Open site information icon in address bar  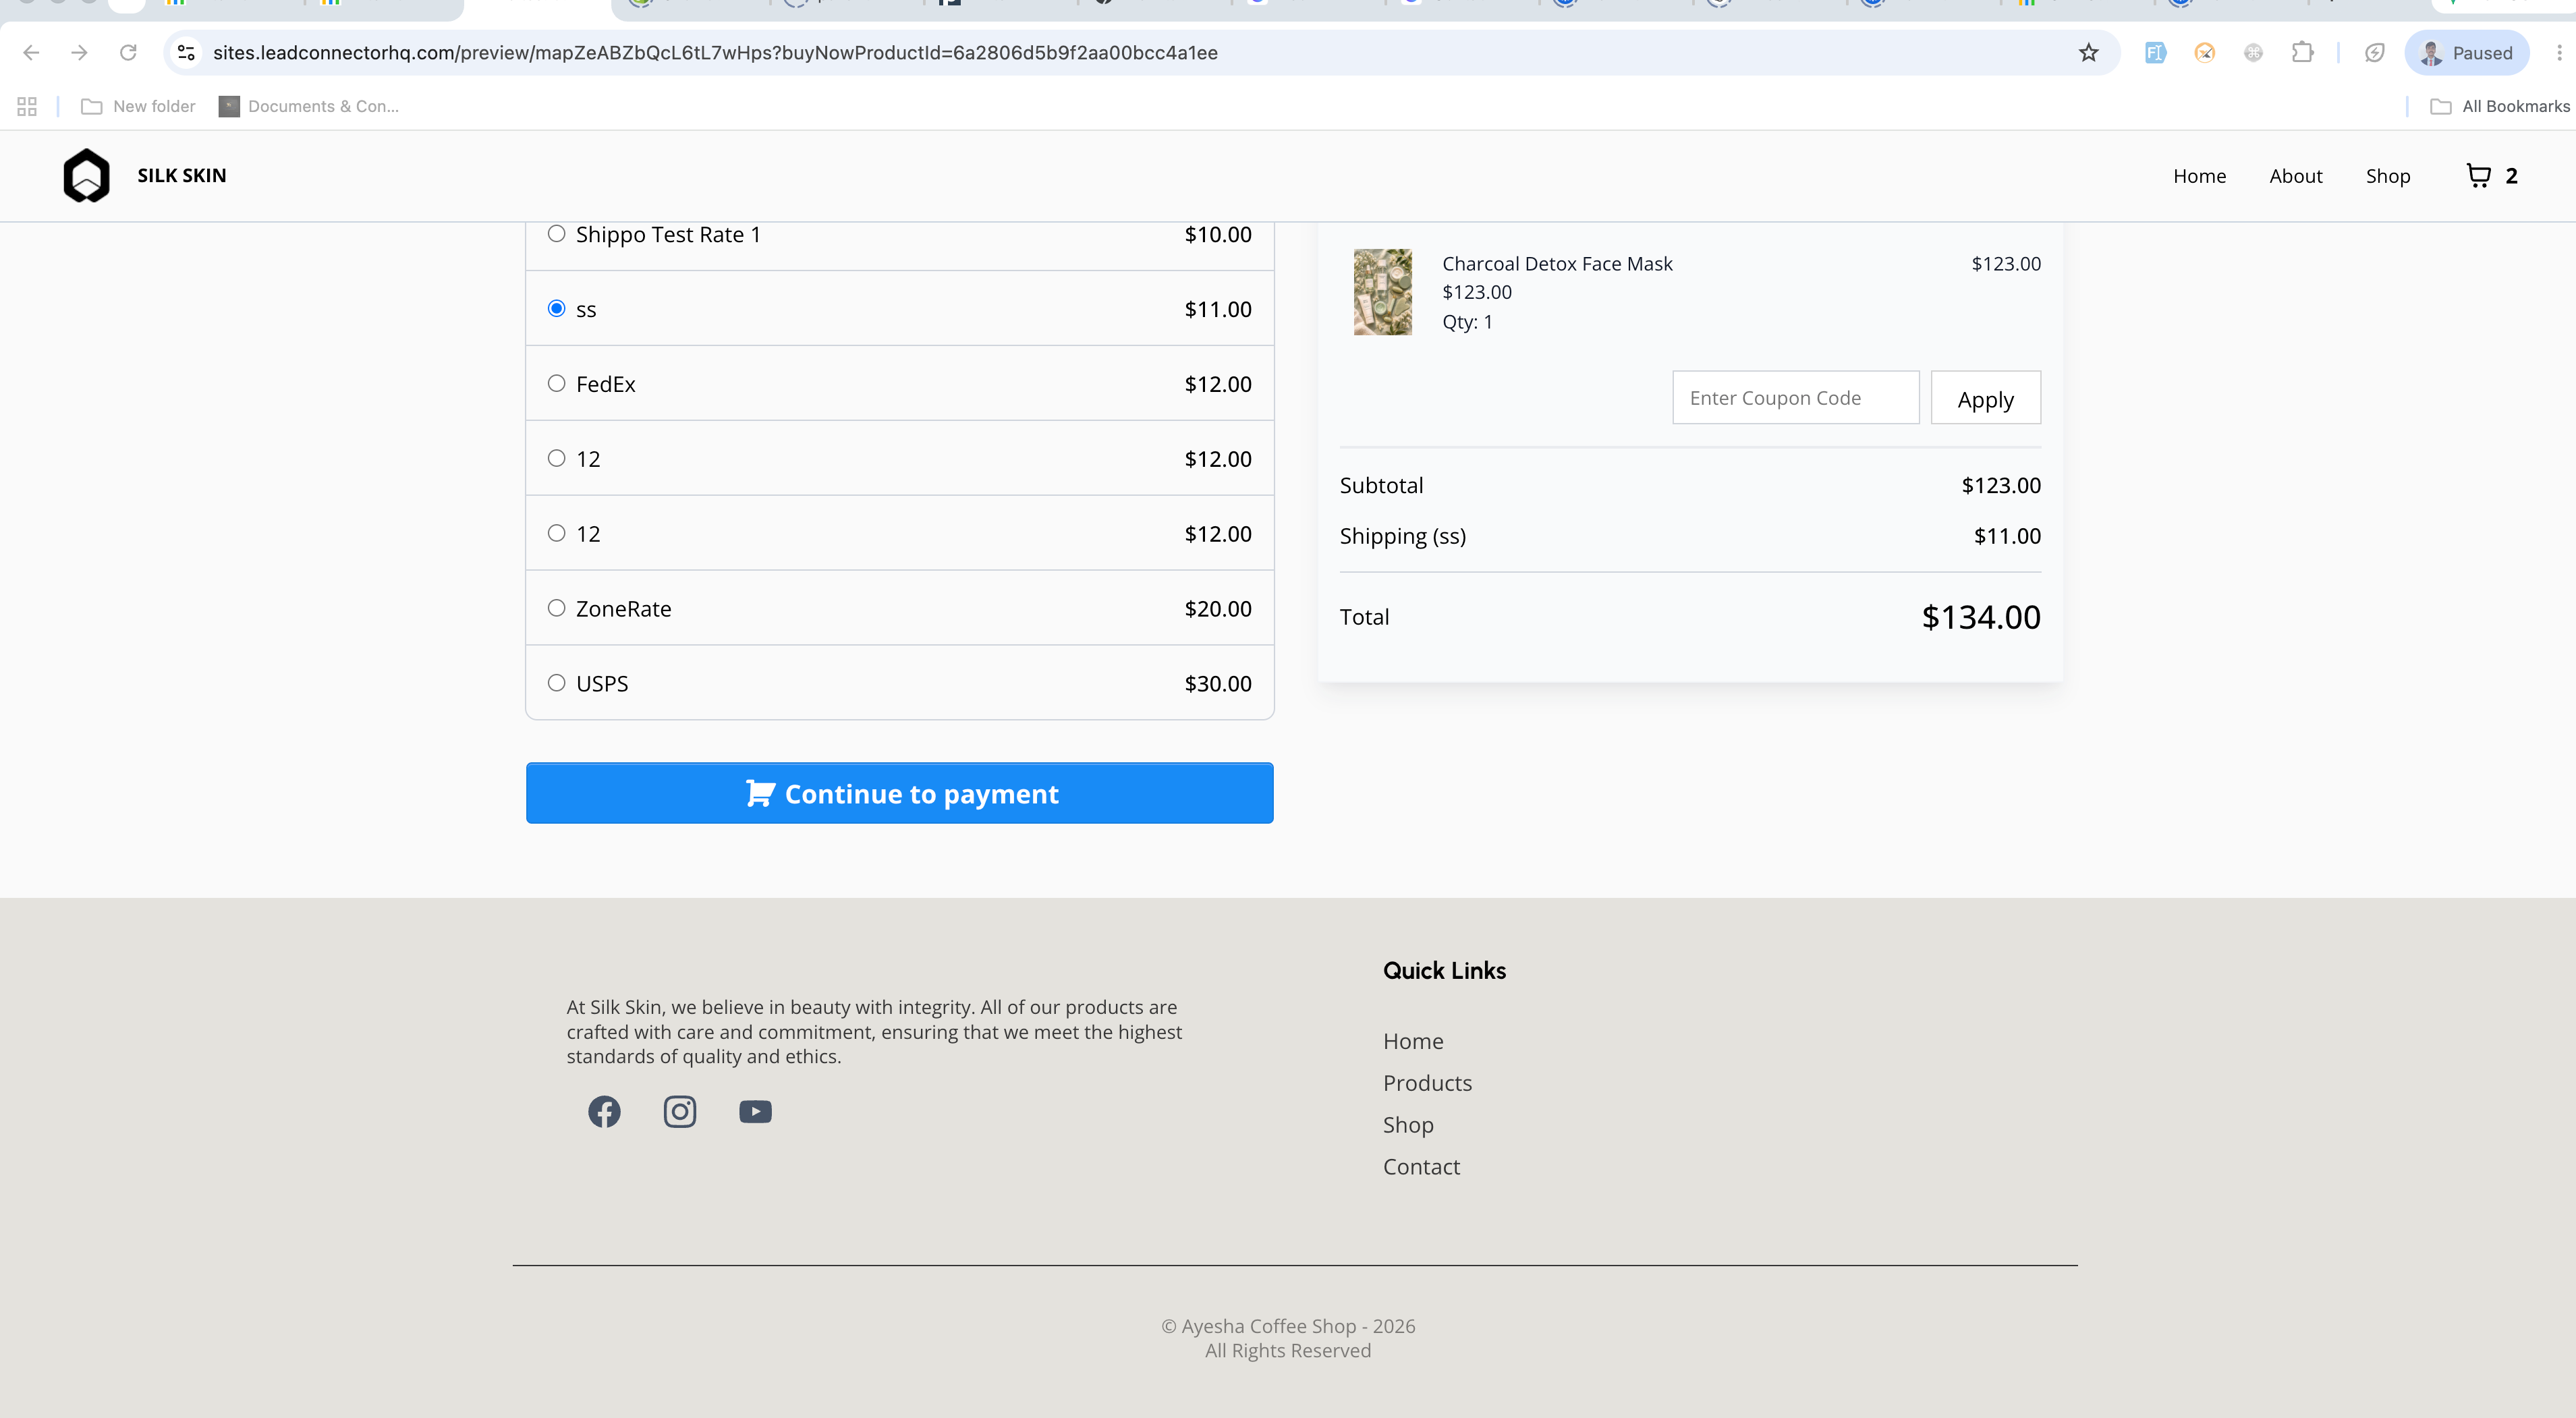click(x=186, y=53)
